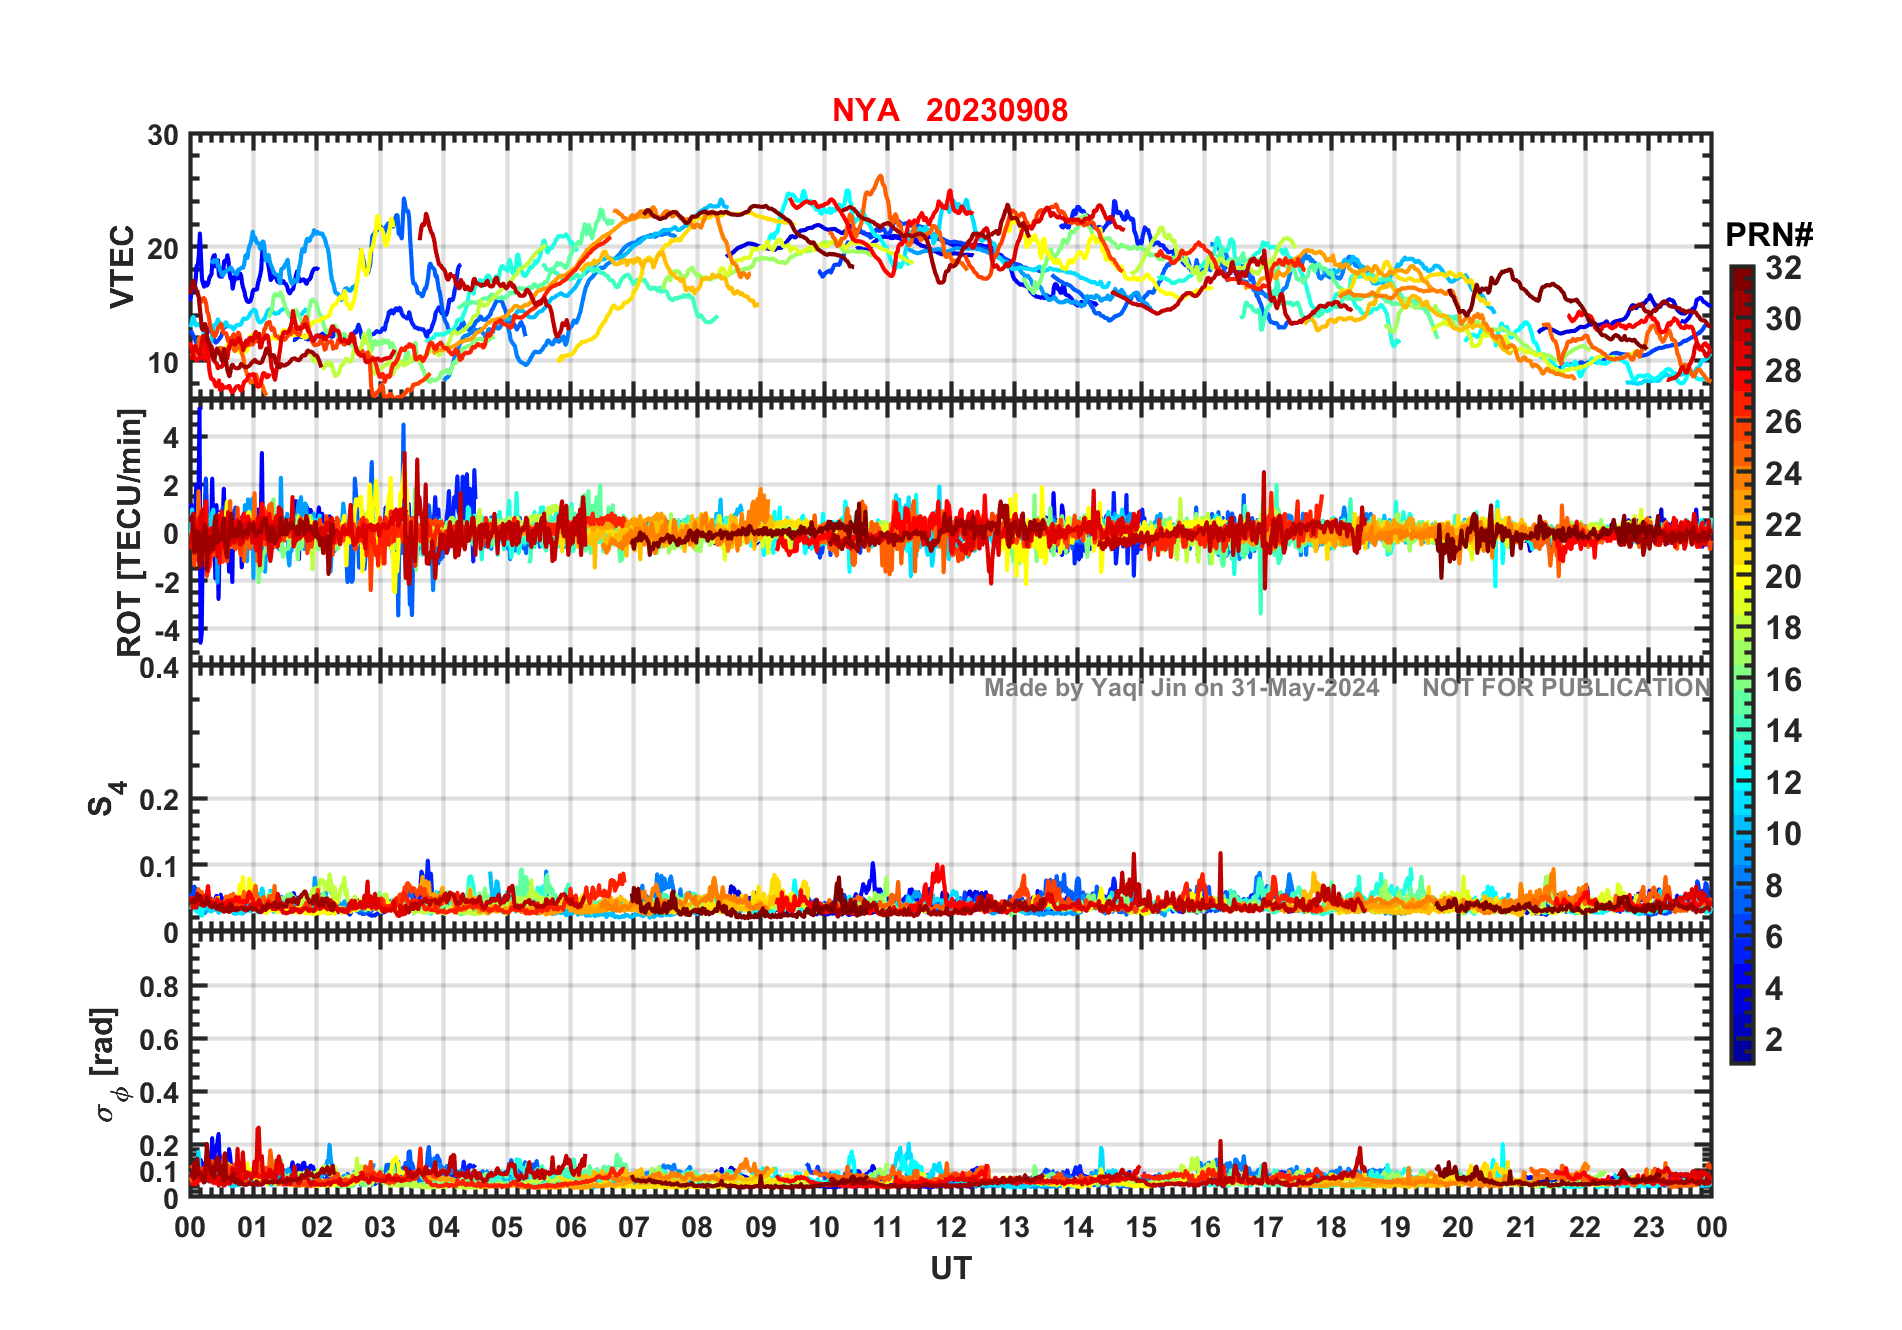
Task: Click the sigma-phi "[rad]" axis label
Action: (107, 1065)
